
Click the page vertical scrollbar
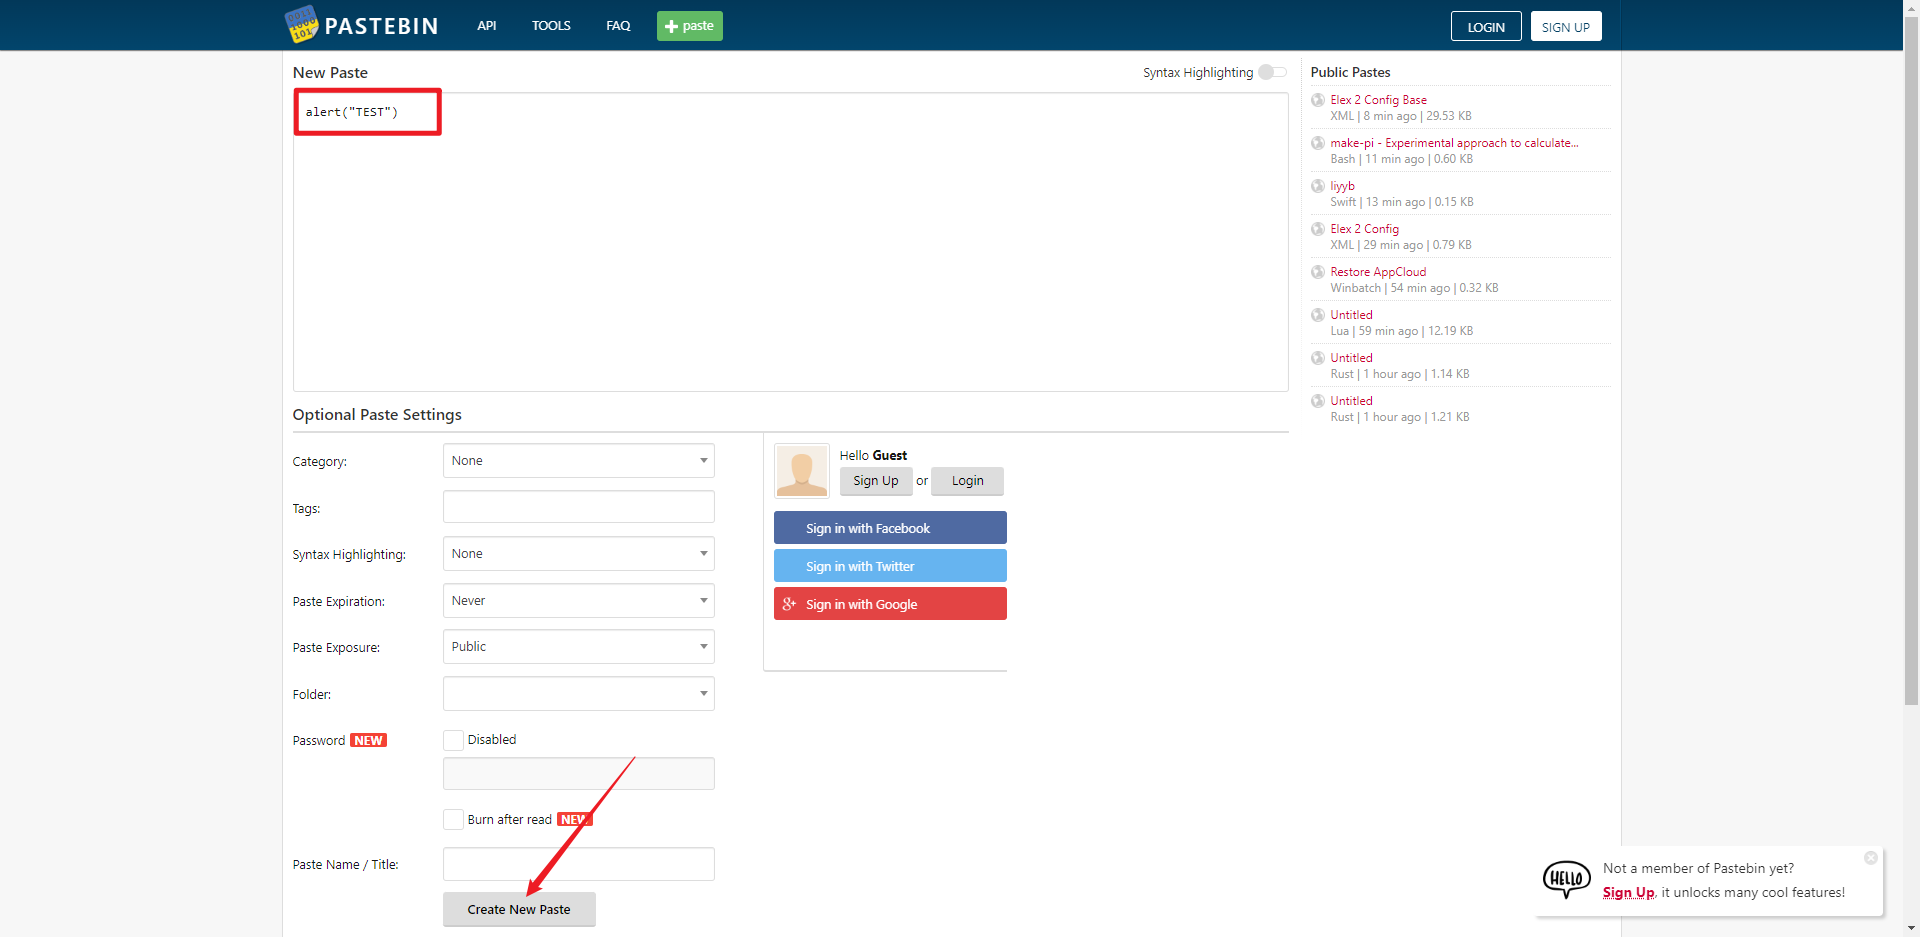1911,360
